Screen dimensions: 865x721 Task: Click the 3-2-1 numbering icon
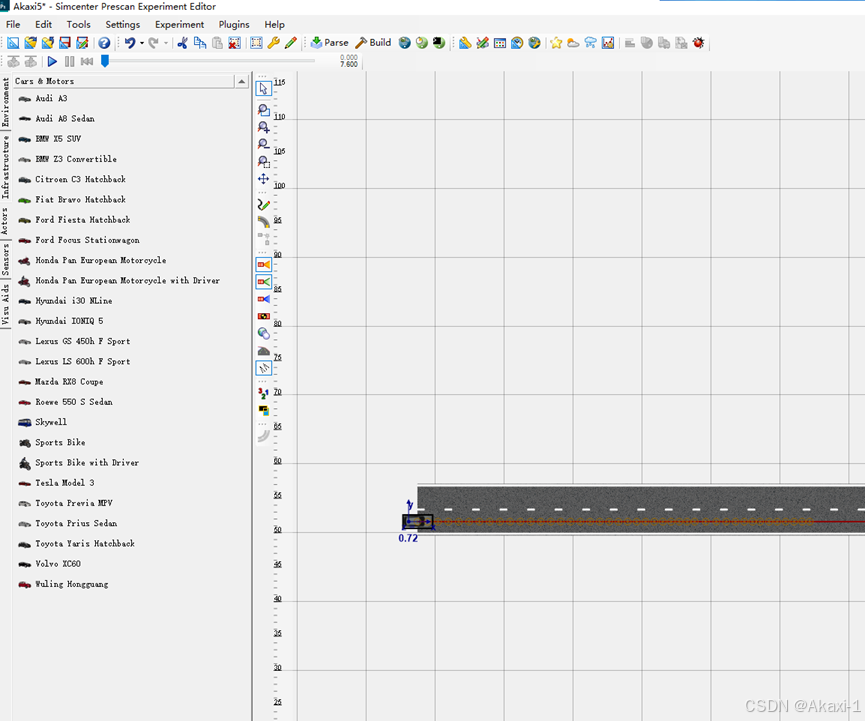coord(264,393)
